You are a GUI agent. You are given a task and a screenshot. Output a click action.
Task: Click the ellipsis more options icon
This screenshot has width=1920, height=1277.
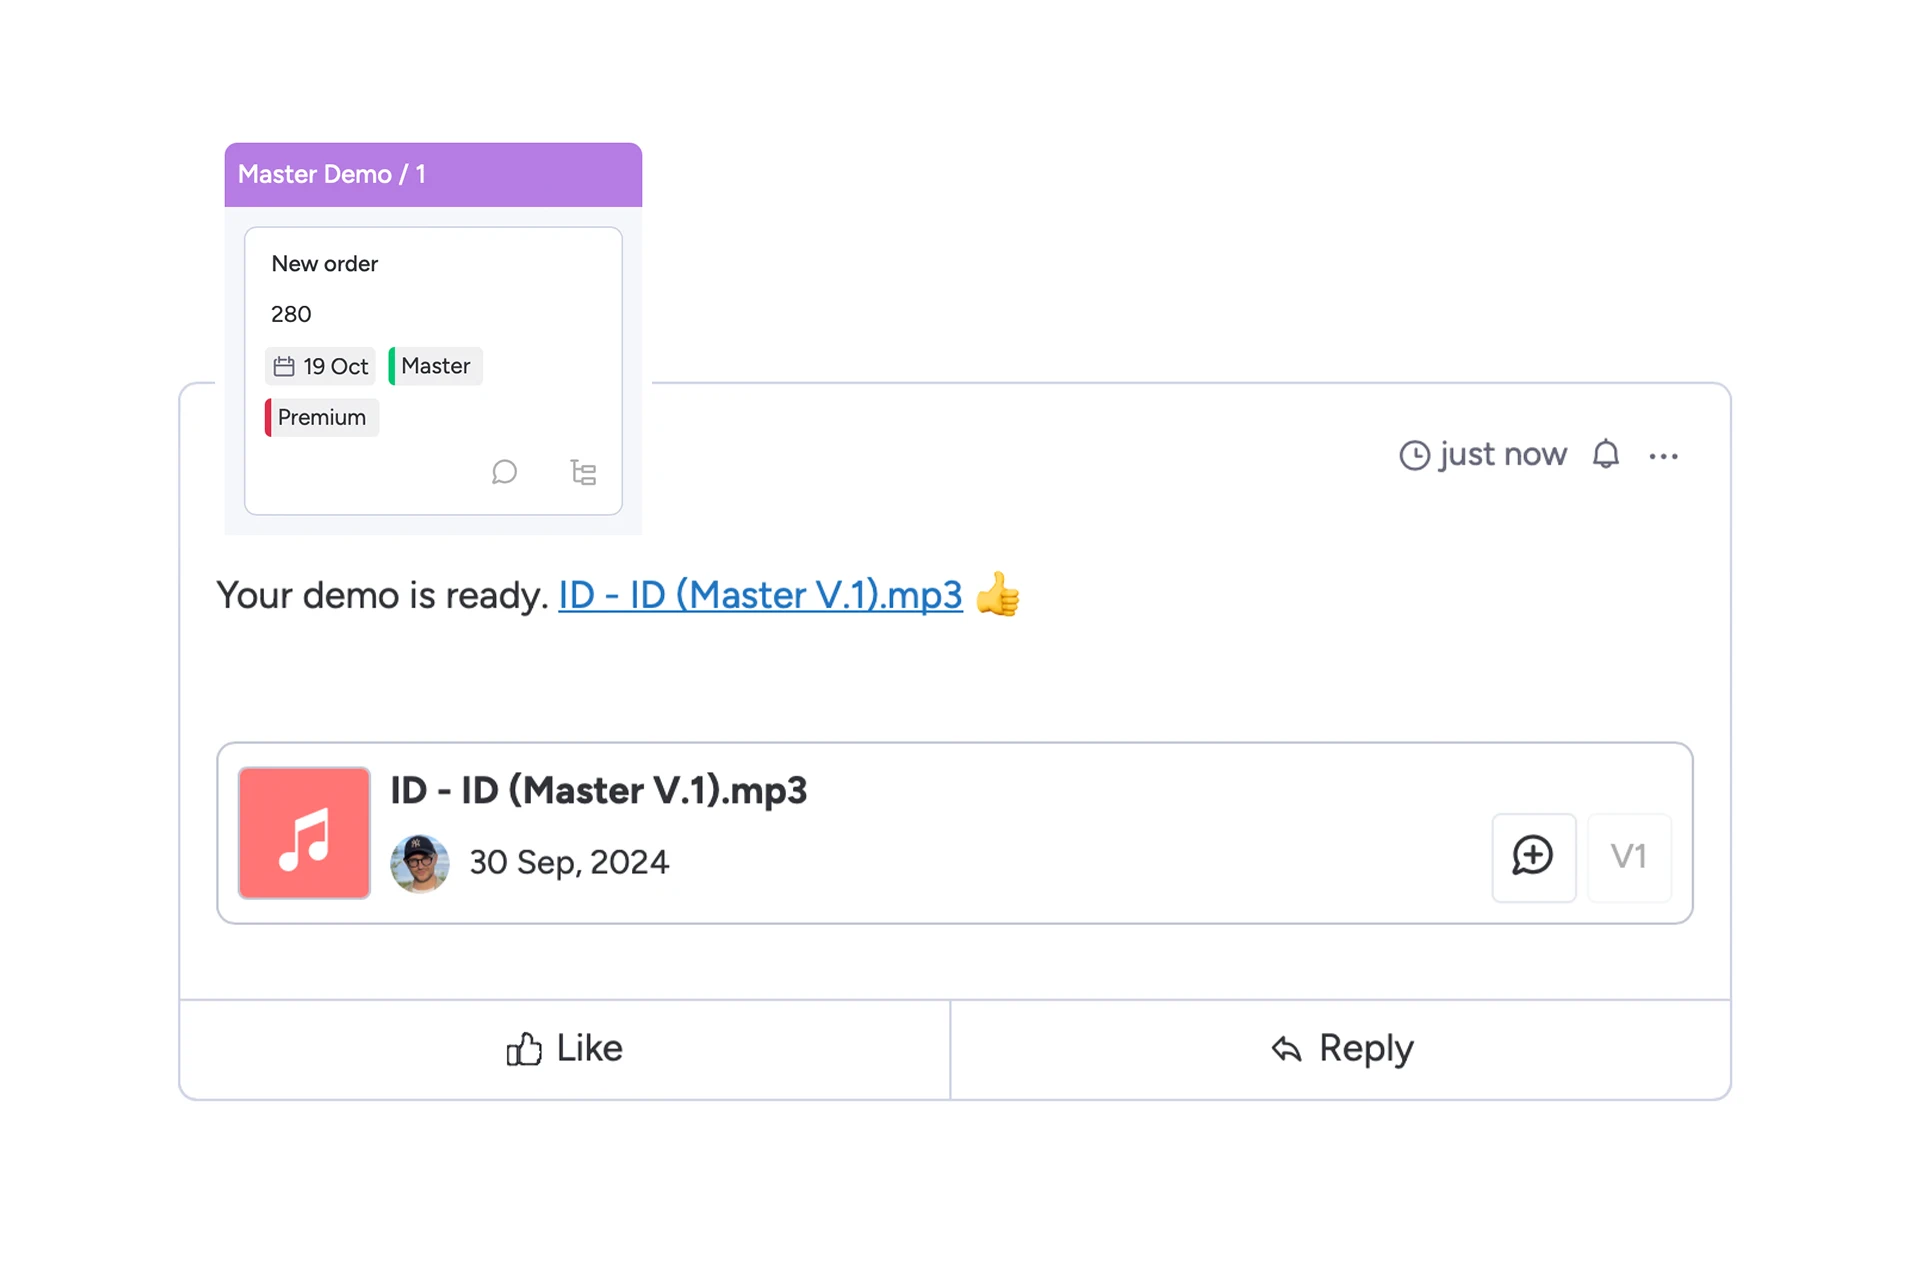pyautogui.click(x=1661, y=456)
